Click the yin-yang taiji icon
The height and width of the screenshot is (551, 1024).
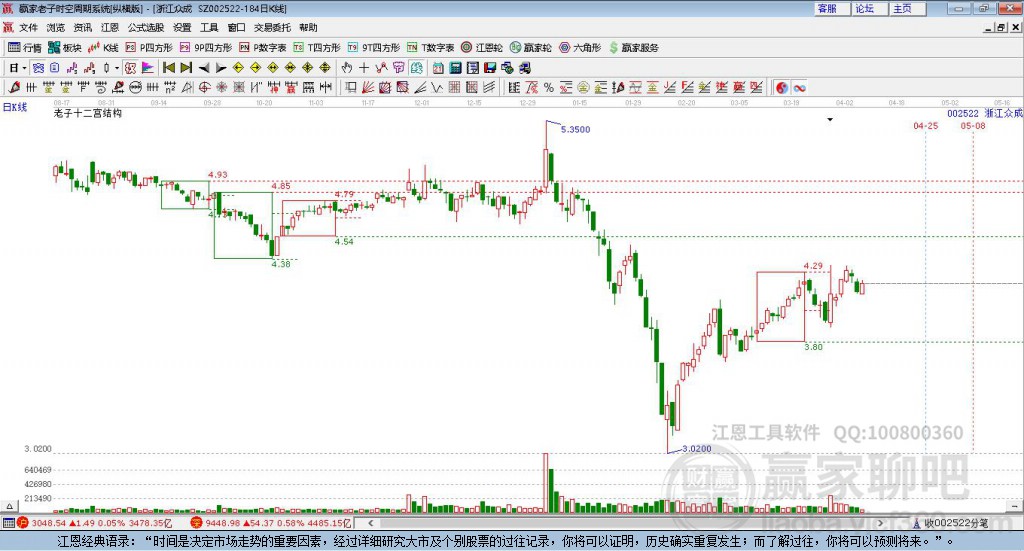point(782,88)
